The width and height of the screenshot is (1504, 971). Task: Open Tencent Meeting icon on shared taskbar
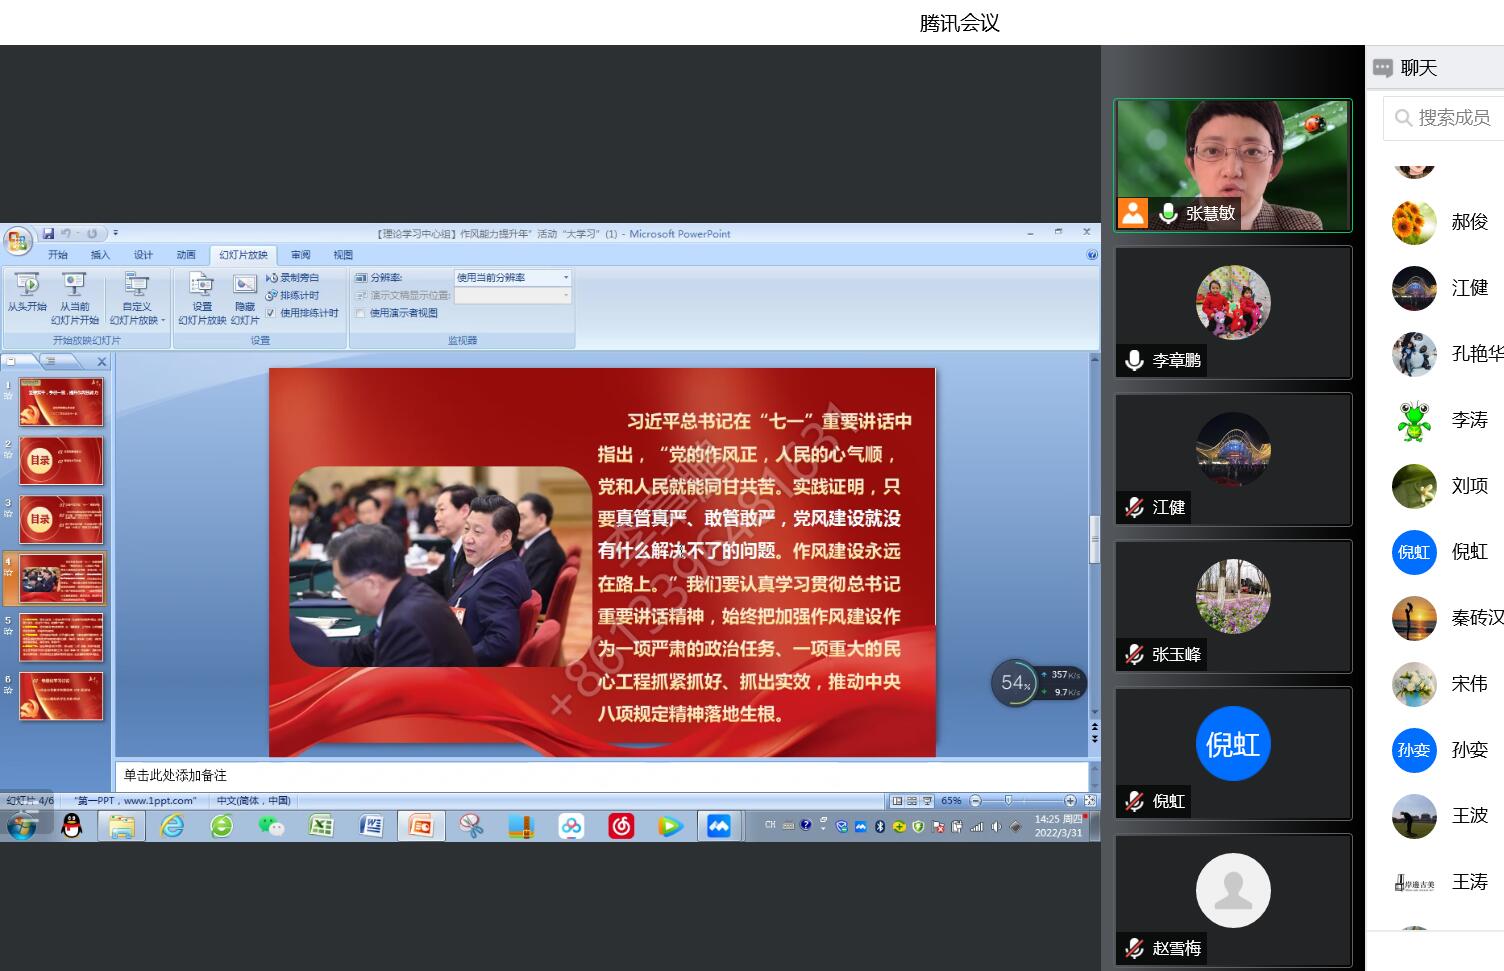[719, 826]
